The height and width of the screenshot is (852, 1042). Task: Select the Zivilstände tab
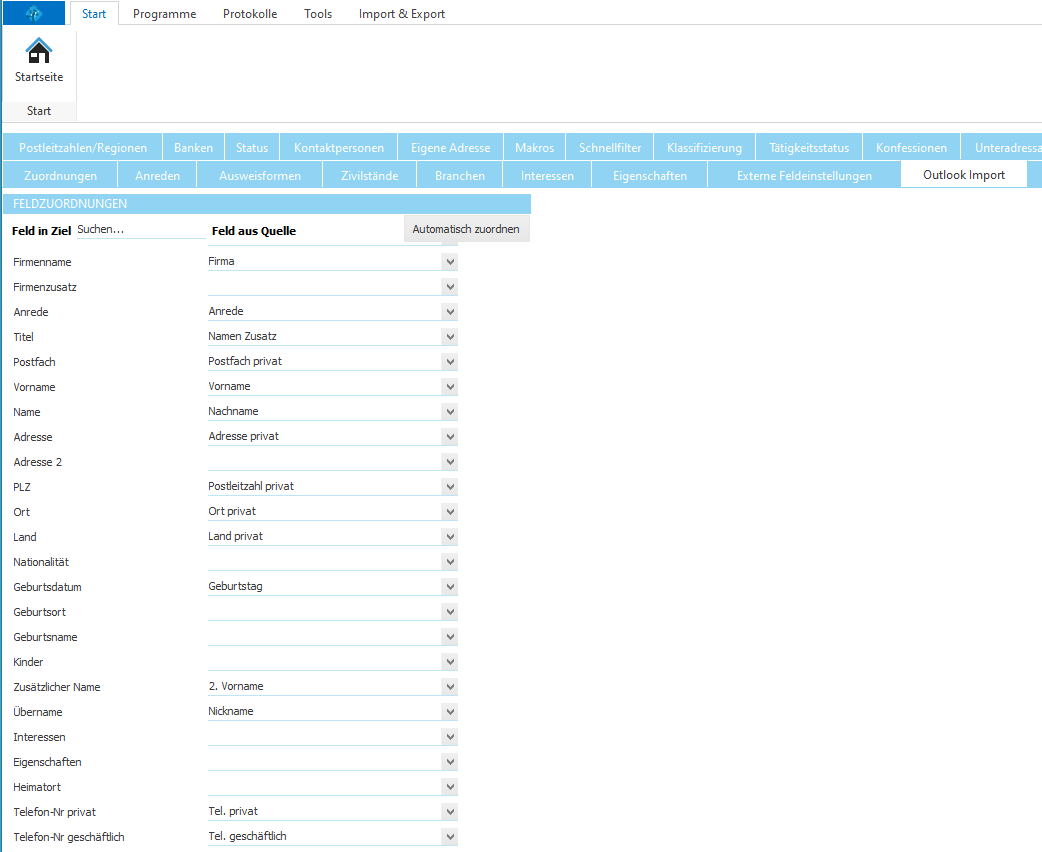pos(369,176)
